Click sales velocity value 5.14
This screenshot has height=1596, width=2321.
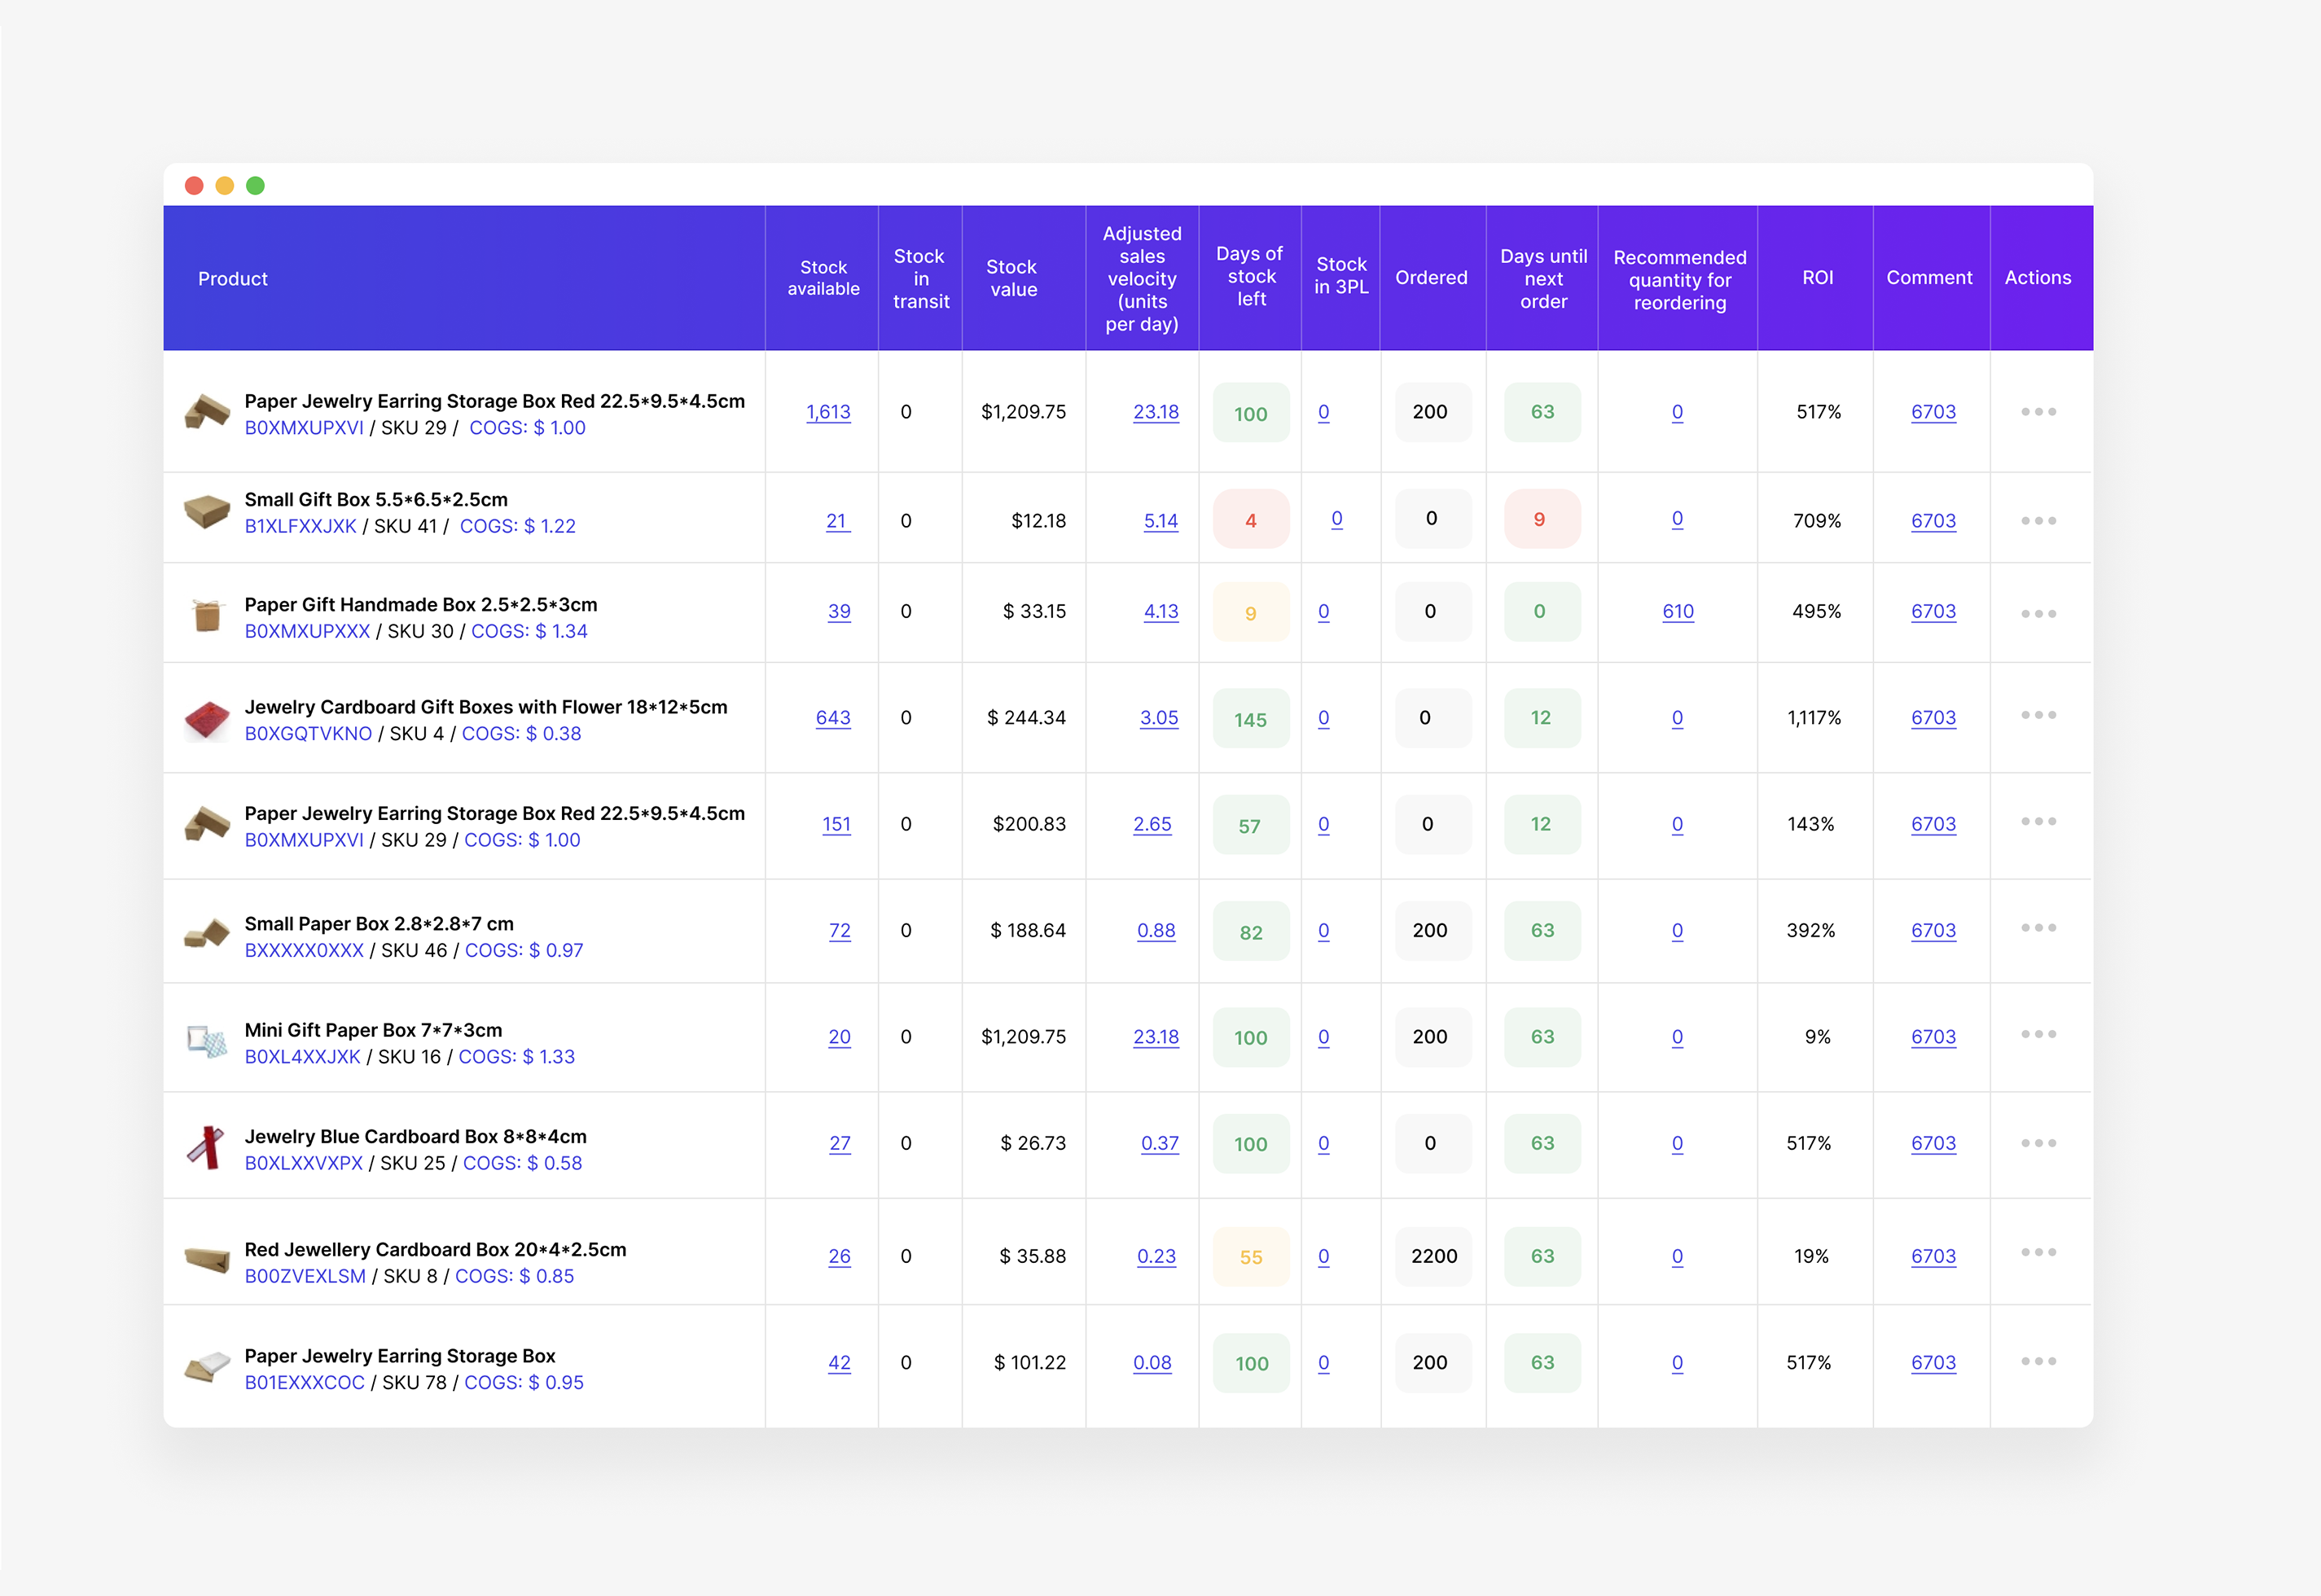tap(1160, 521)
